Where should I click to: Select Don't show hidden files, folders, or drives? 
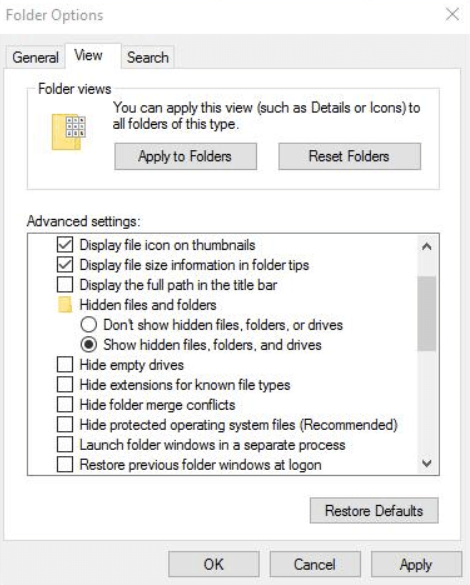(89, 325)
